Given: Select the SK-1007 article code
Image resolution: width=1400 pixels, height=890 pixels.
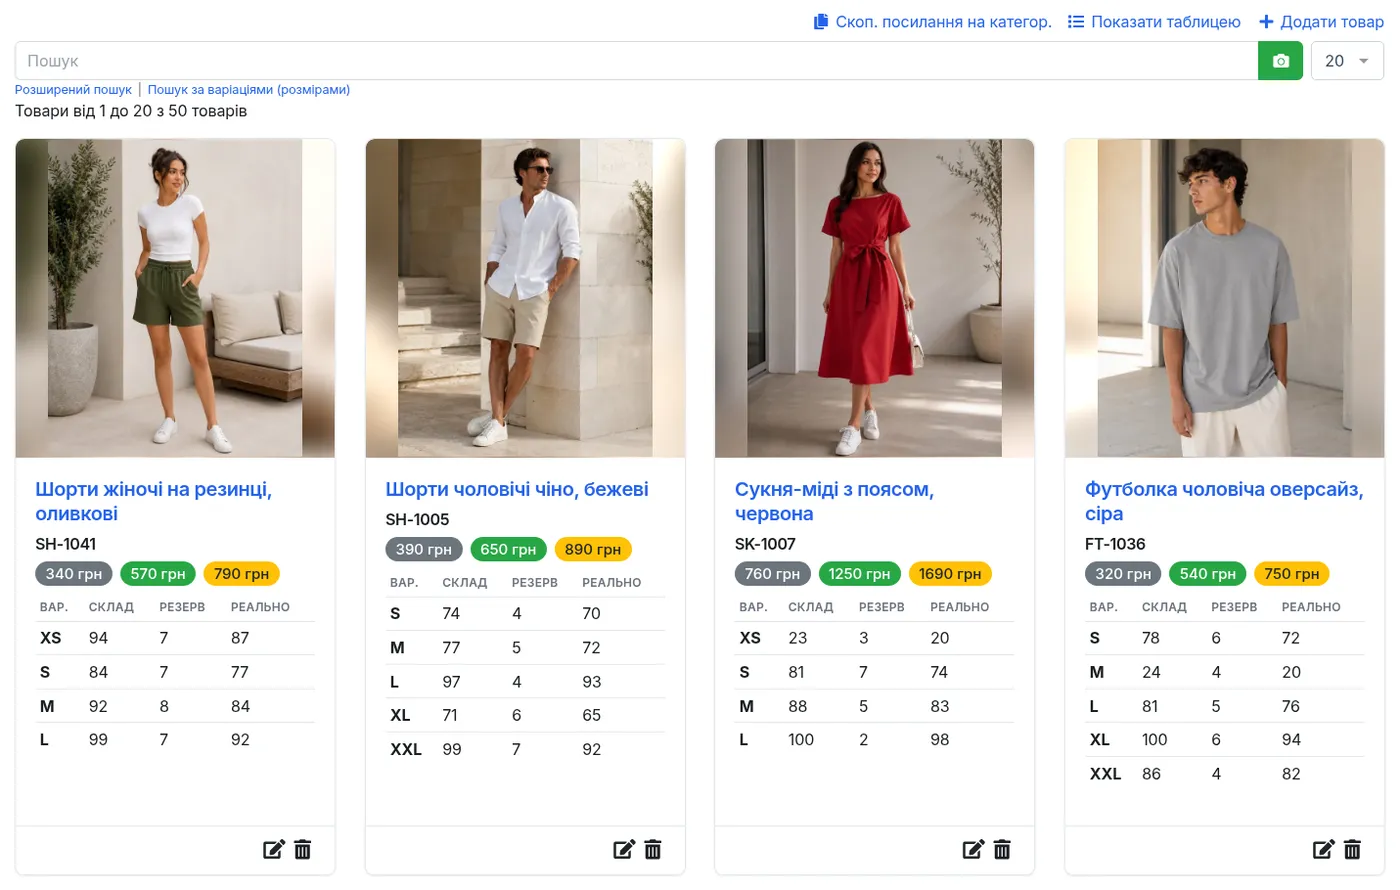Looking at the screenshot, I should click(765, 544).
